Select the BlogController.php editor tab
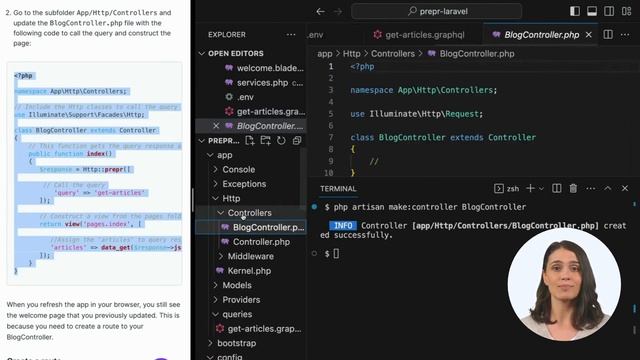This screenshot has width=640, height=360. 541,35
